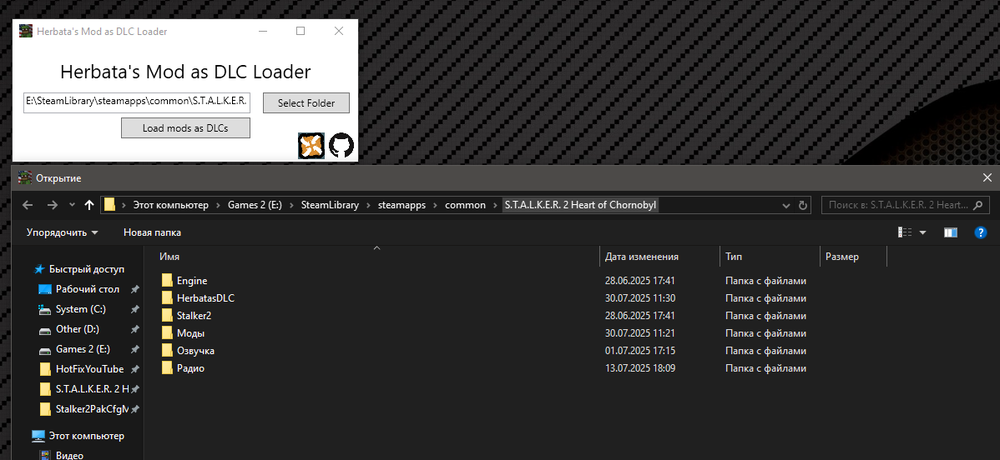Select S.T.A.L.K.E.R. 2 Heart of Chornobyl breadcrumb
1000x460 pixels.
(580, 205)
